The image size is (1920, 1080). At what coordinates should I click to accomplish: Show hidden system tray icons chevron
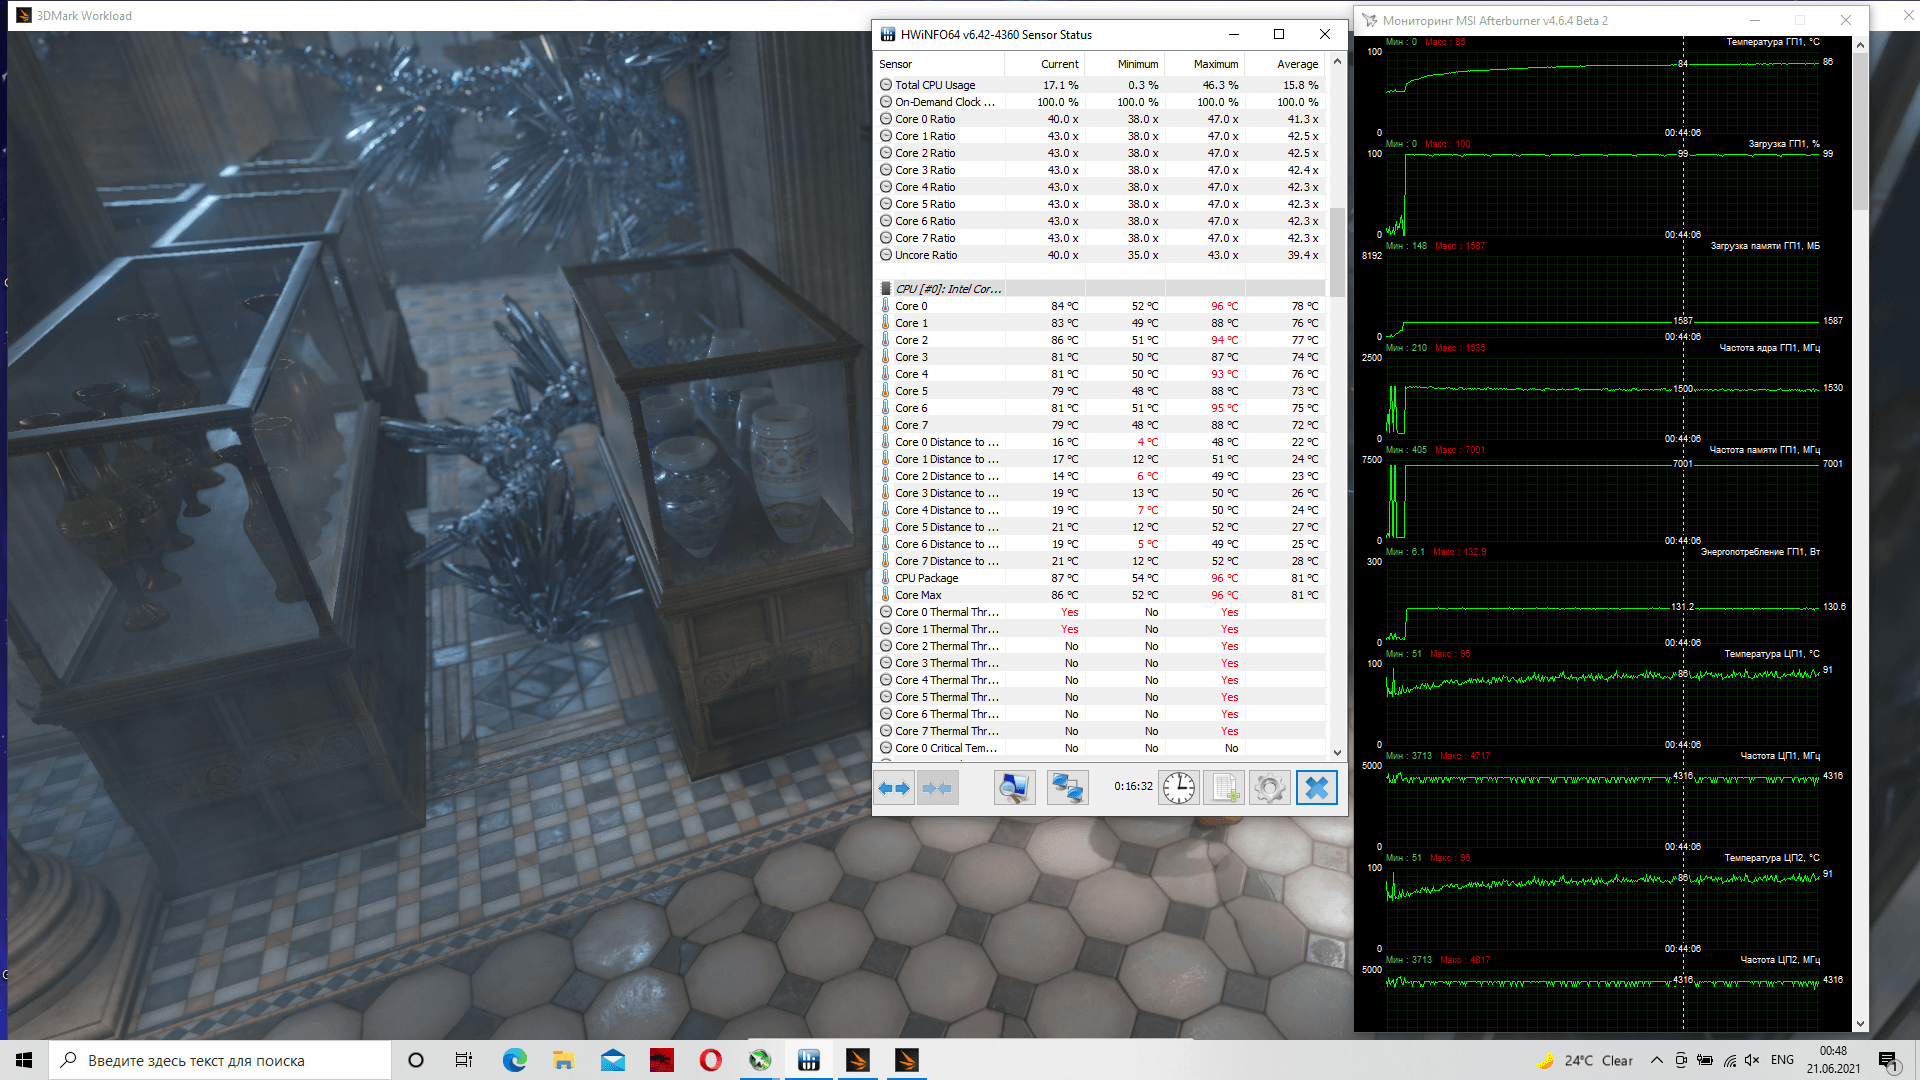(x=1656, y=1060)
